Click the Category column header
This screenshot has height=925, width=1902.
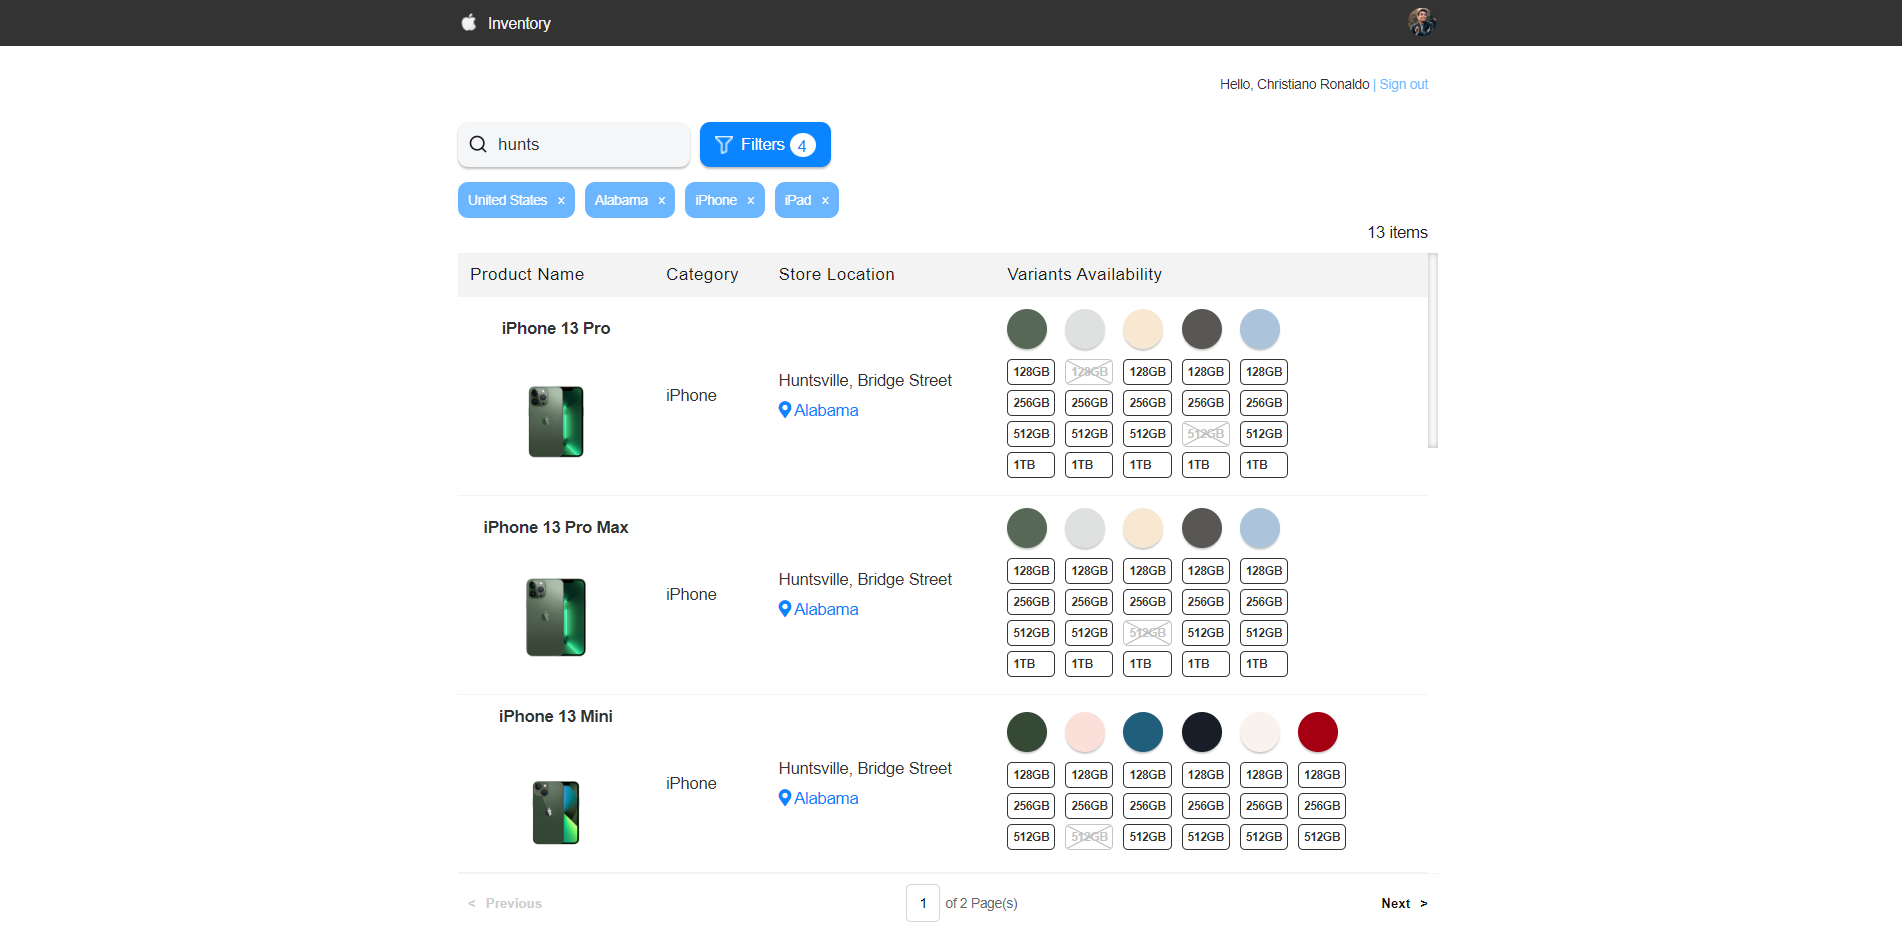702,274
